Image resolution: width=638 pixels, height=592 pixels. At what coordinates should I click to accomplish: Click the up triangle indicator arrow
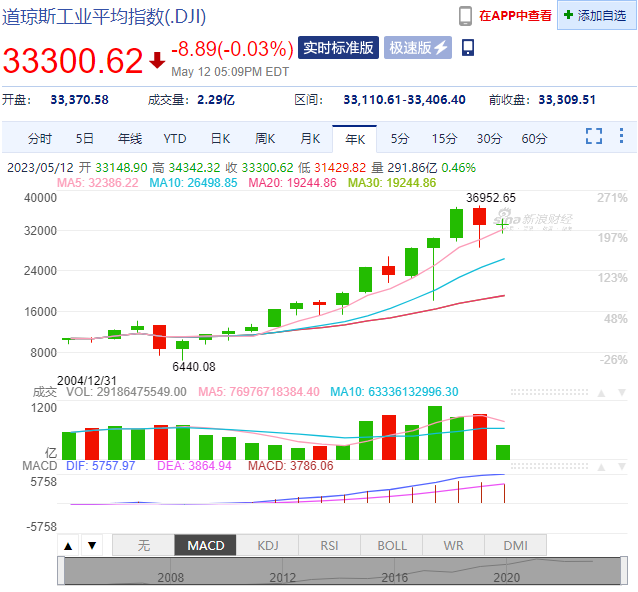[68, 546]
